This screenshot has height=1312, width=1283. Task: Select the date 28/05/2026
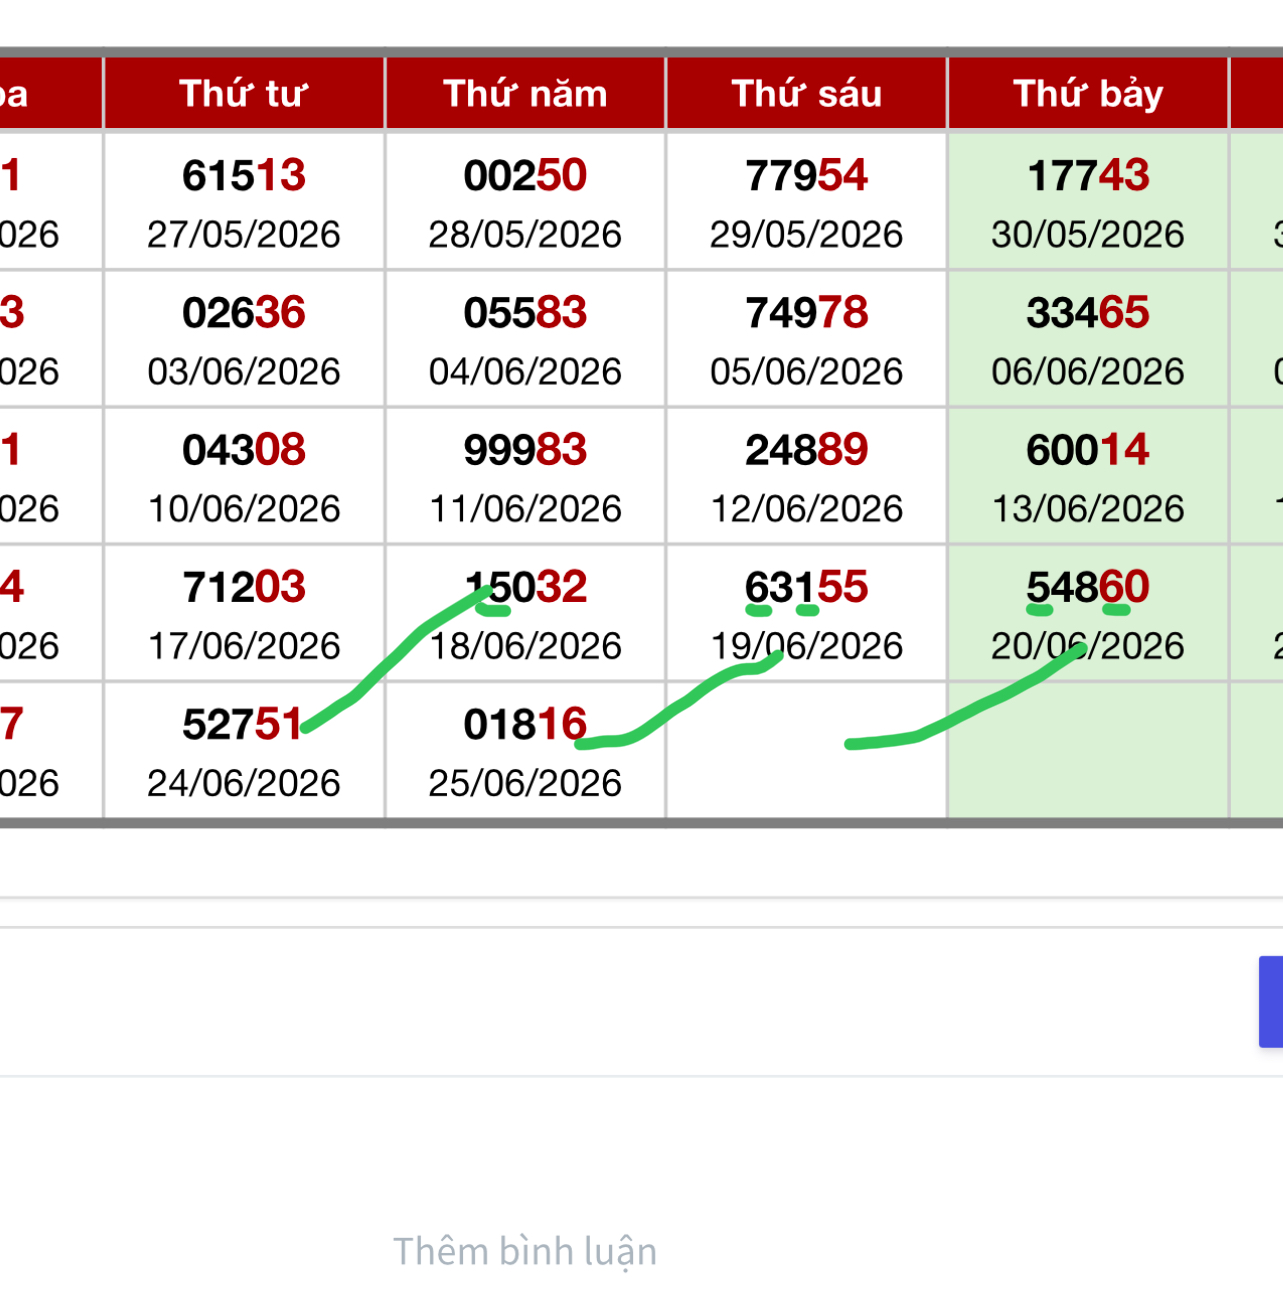(x=526, y=235)
